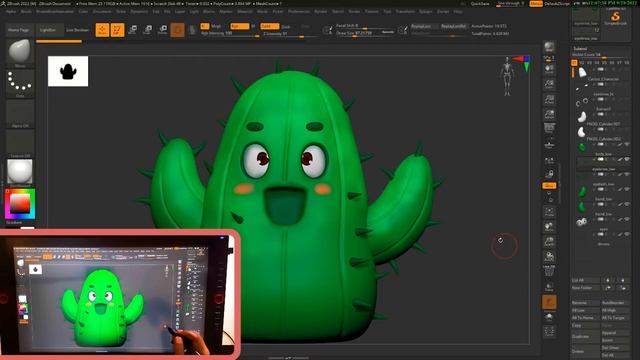This screenshot has height=360, width=640.
Task: Click the Rotate view icon on right shelf
Action: [x=549, y=257]
